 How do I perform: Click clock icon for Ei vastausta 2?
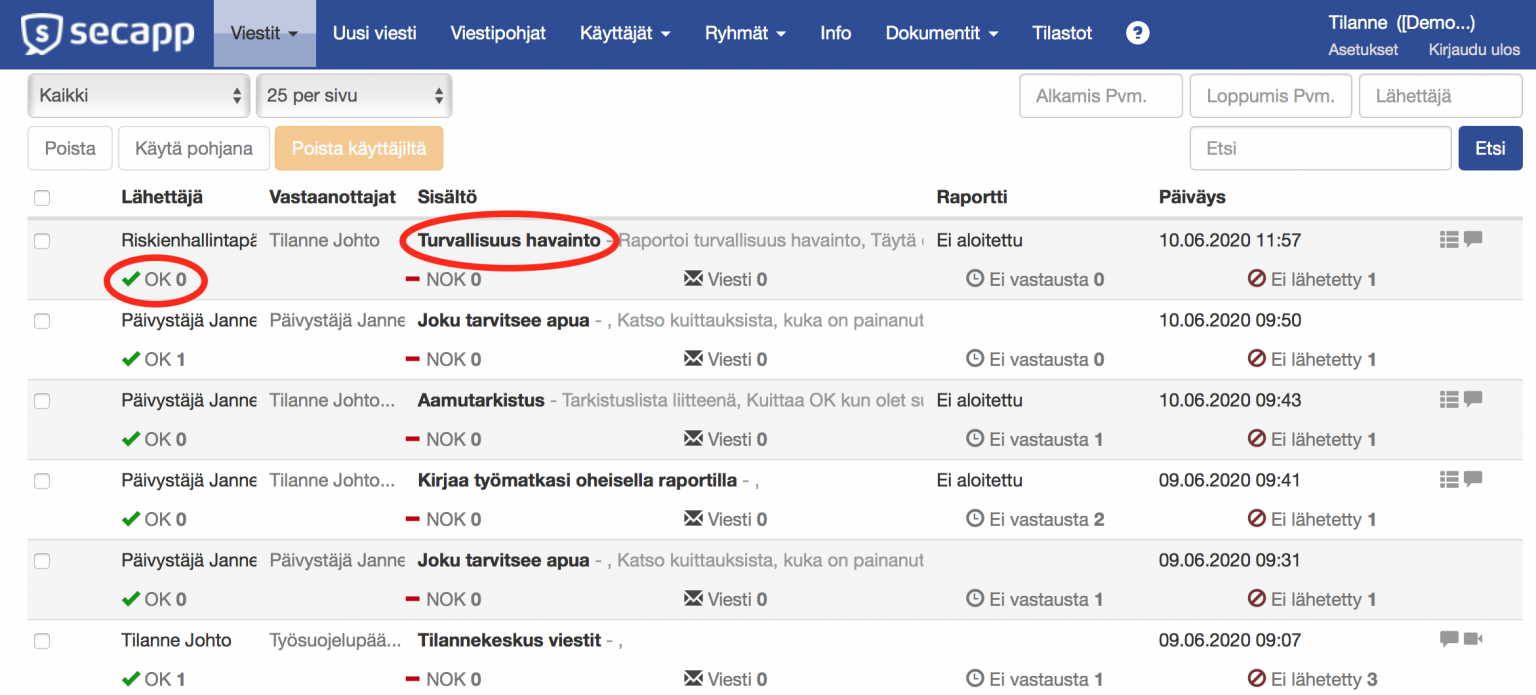pos(975,519)
